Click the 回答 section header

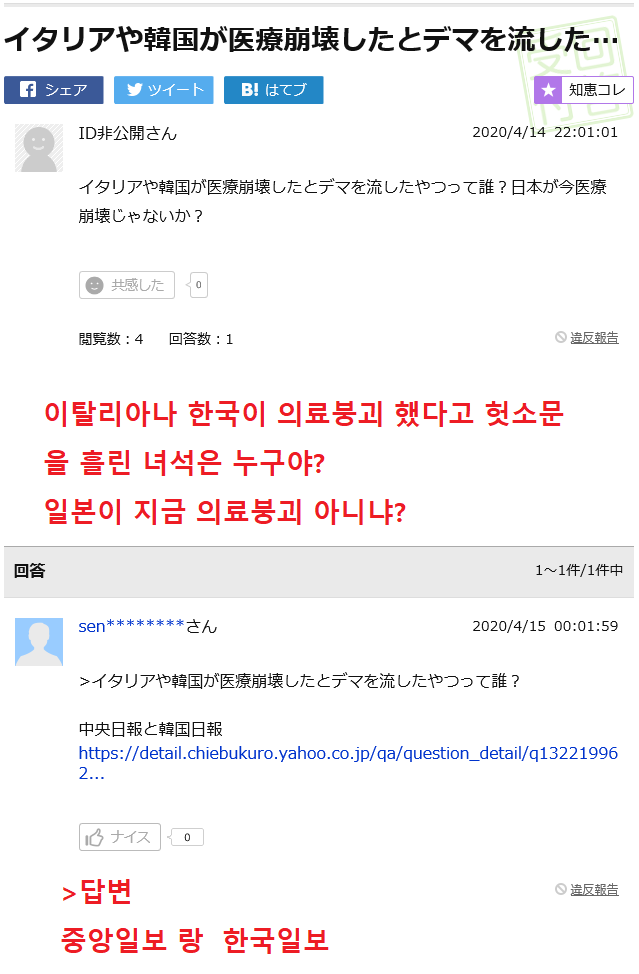[30, 571]
